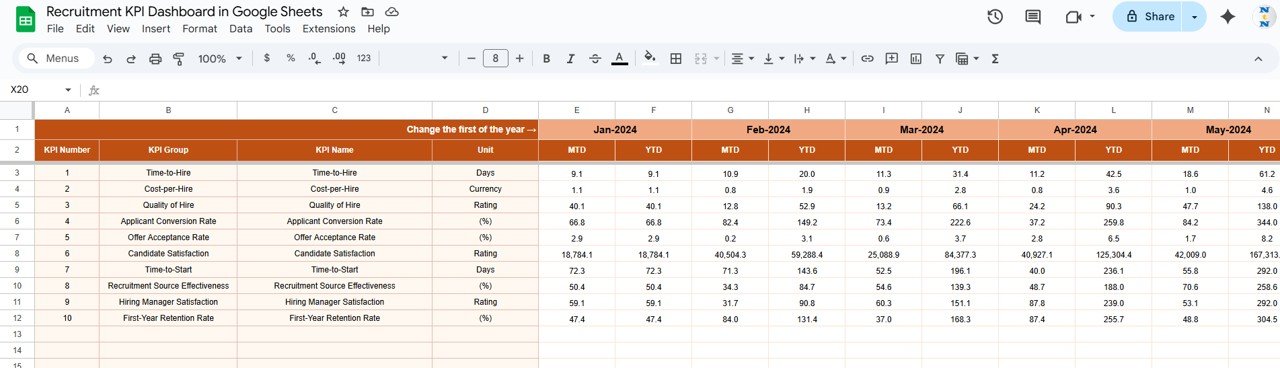The width and height of the screenshot is (1280, 368).
Task: Open the View menu
Action: pos(118,29)
